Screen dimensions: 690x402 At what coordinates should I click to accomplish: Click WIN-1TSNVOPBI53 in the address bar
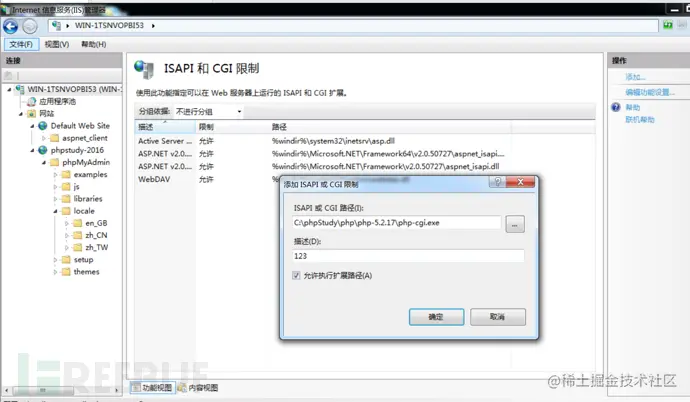109,26
